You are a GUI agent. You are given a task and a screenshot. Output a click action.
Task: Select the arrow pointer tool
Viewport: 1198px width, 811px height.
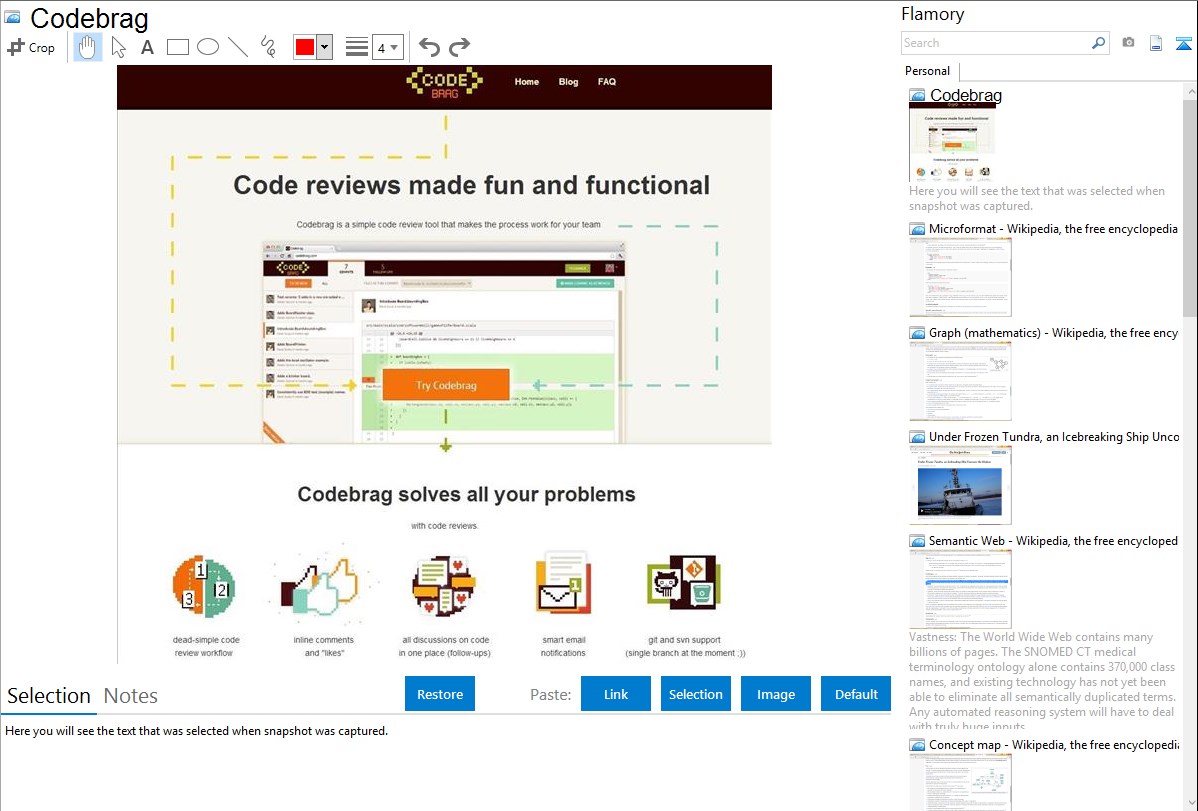click(118, 47)
